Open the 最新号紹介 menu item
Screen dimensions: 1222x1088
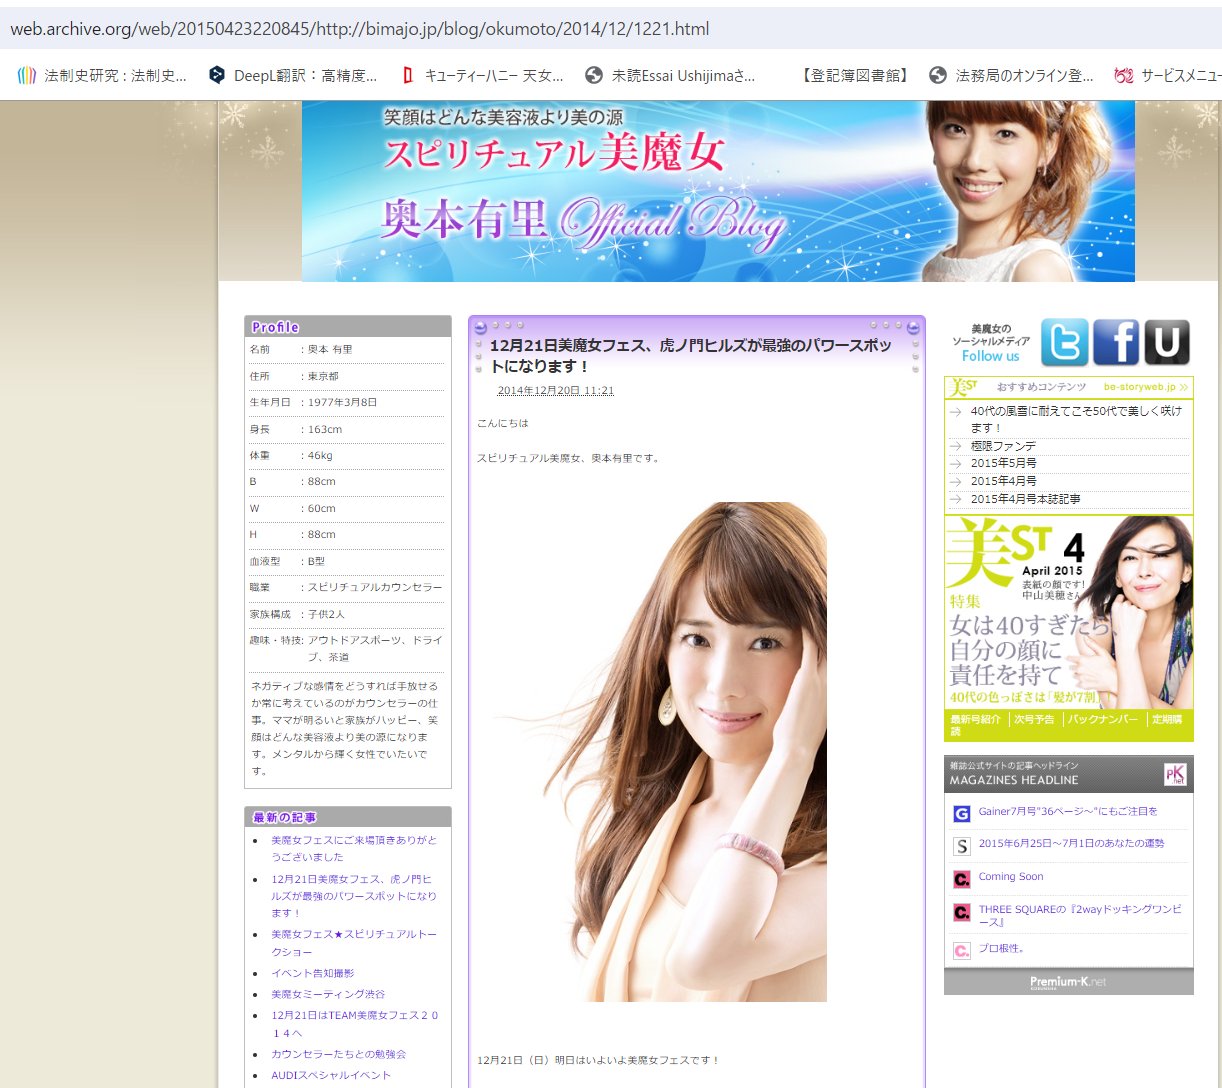point(976,719)
